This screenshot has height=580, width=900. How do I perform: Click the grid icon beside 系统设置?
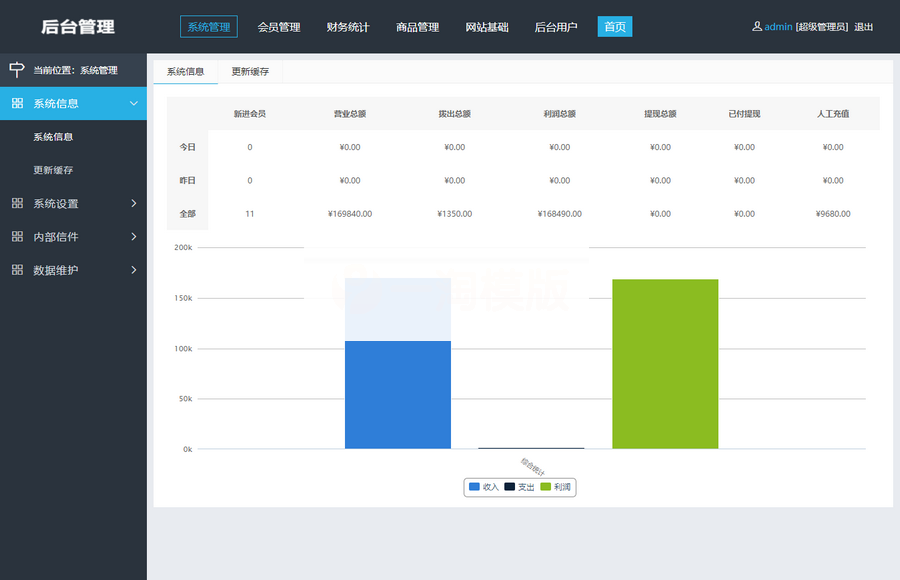[x=17, y=204]
